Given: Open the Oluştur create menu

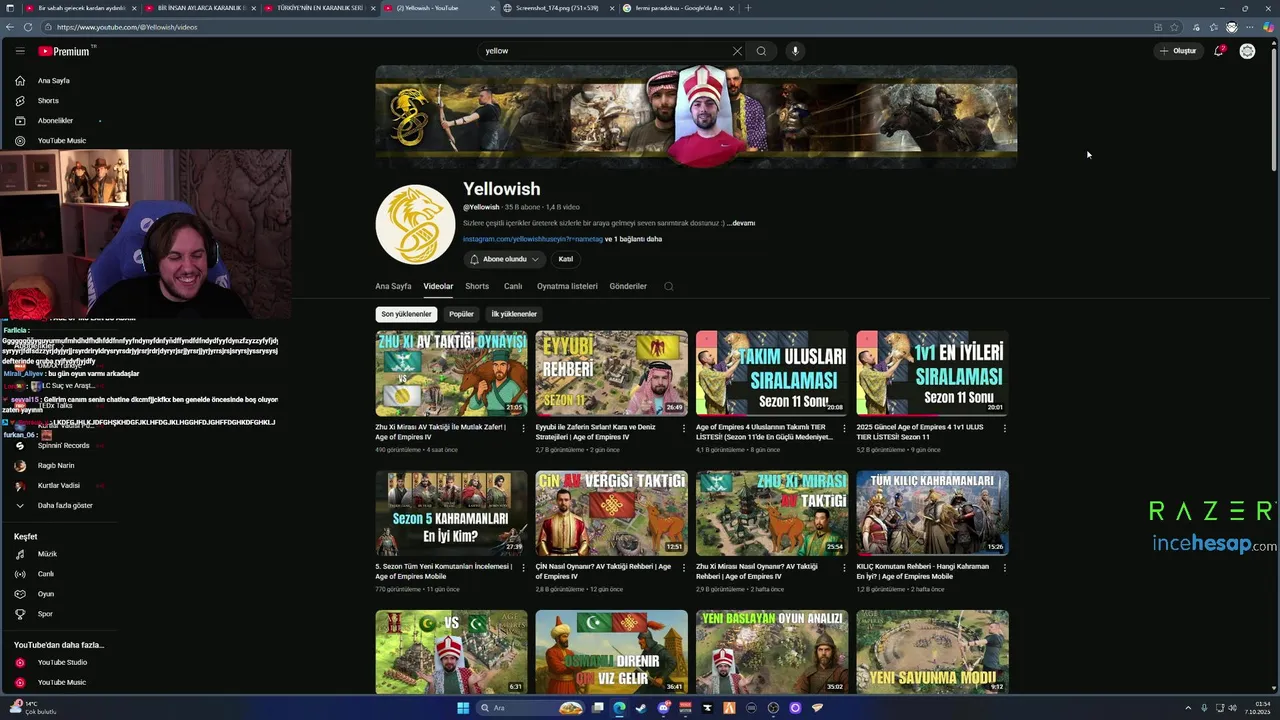Looking at the screenshot, I should tap(1178, 51).
